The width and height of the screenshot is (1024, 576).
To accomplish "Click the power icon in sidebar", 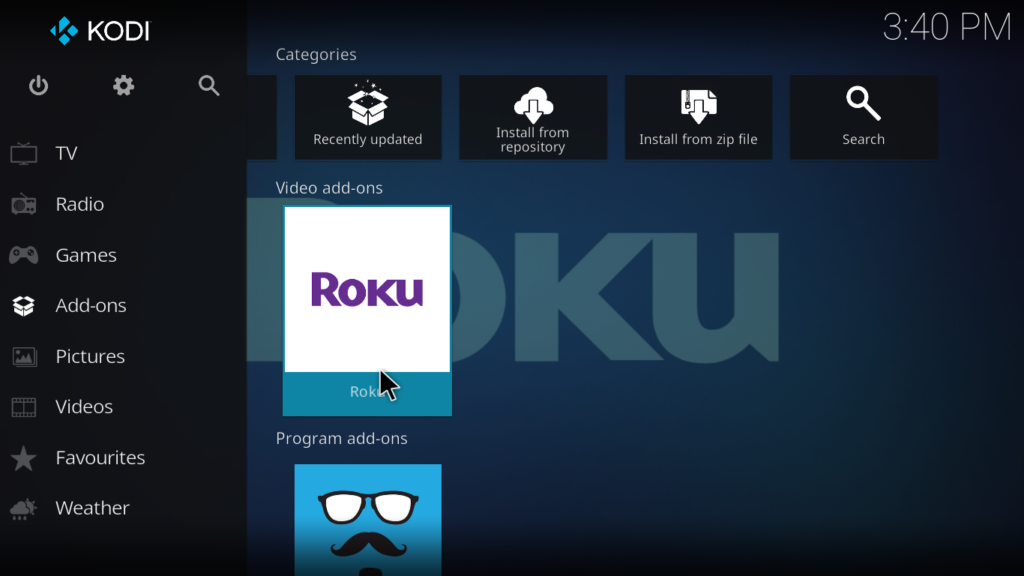I will click(38, 86).
